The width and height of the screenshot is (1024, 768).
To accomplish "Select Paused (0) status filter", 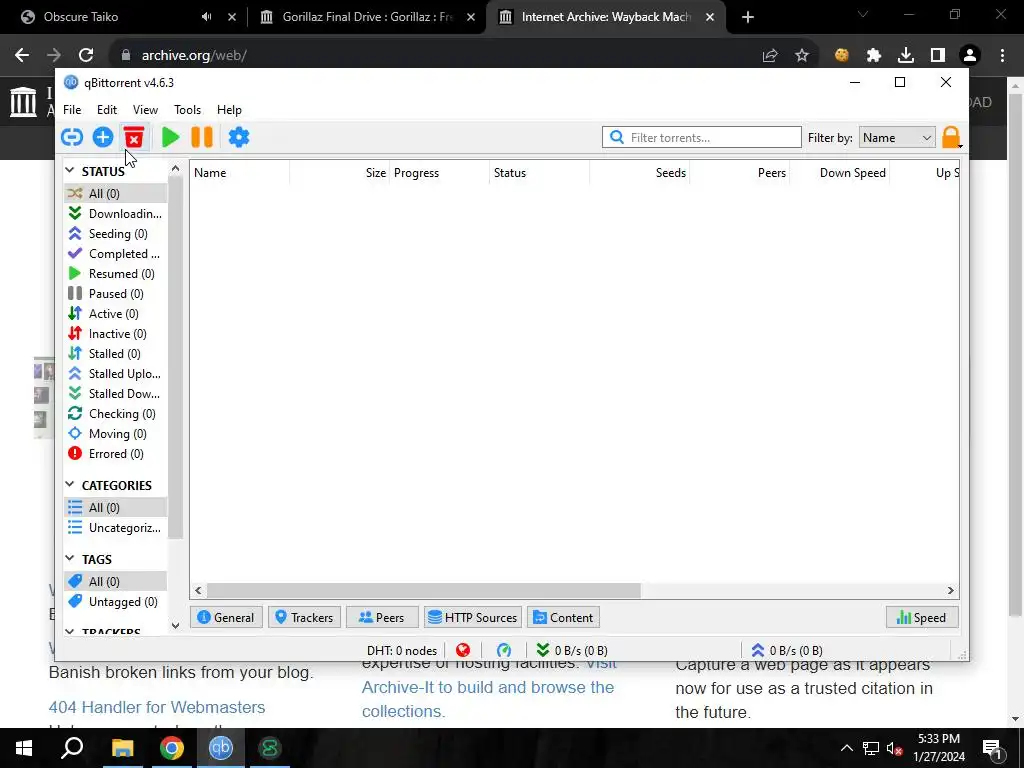I will pyautogui.click(x=116, y=294).
